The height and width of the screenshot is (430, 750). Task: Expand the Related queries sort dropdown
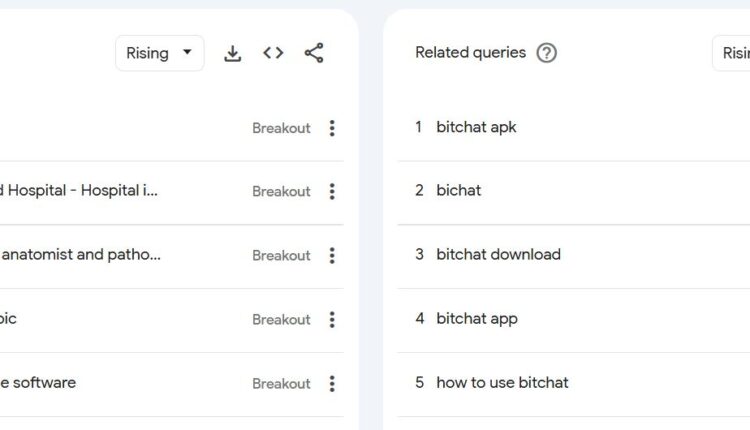coord(733,54)
